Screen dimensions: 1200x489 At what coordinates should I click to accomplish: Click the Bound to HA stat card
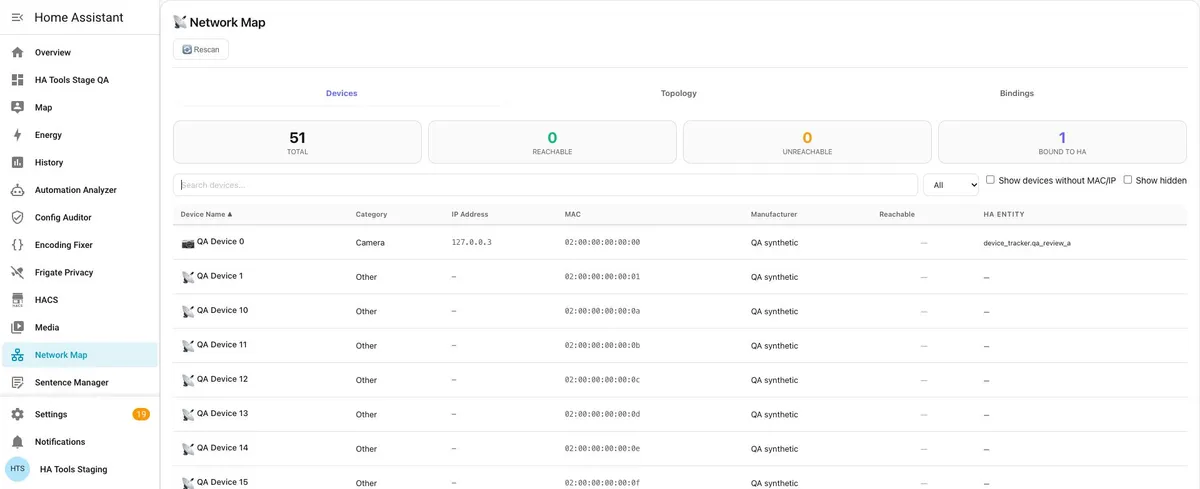point(1062,142)
